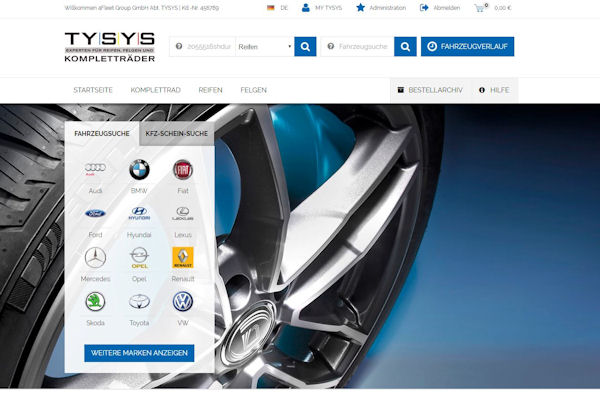Click WEITERE MARKEN ANZEIGEN button
Screen dimensions: 600x410
[139, 353]
